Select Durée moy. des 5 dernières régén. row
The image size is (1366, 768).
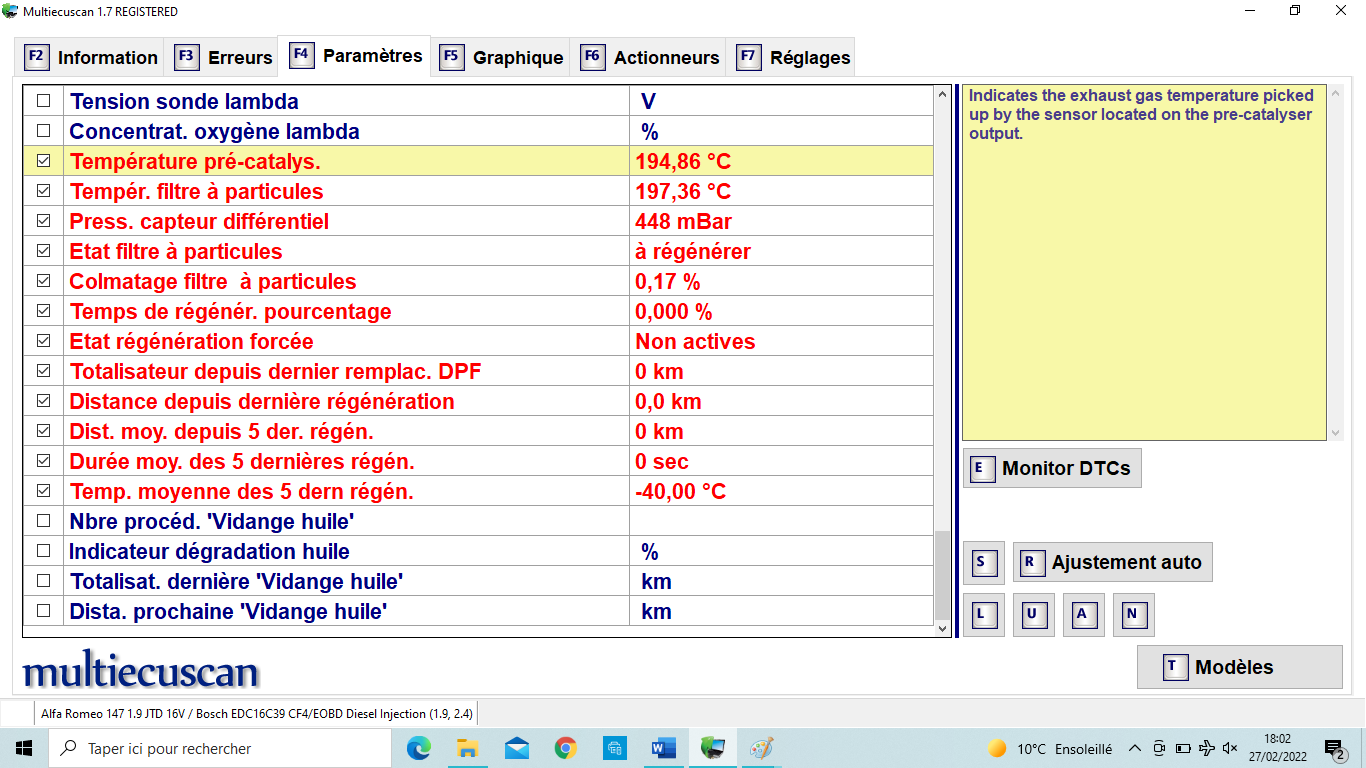(x=478, y=461)
